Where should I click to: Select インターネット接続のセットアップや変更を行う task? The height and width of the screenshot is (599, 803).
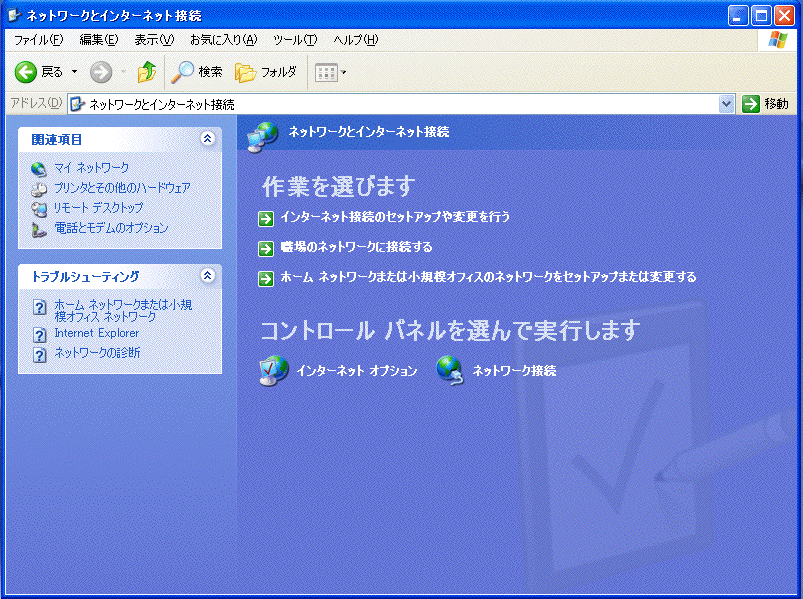pos(395,217)
